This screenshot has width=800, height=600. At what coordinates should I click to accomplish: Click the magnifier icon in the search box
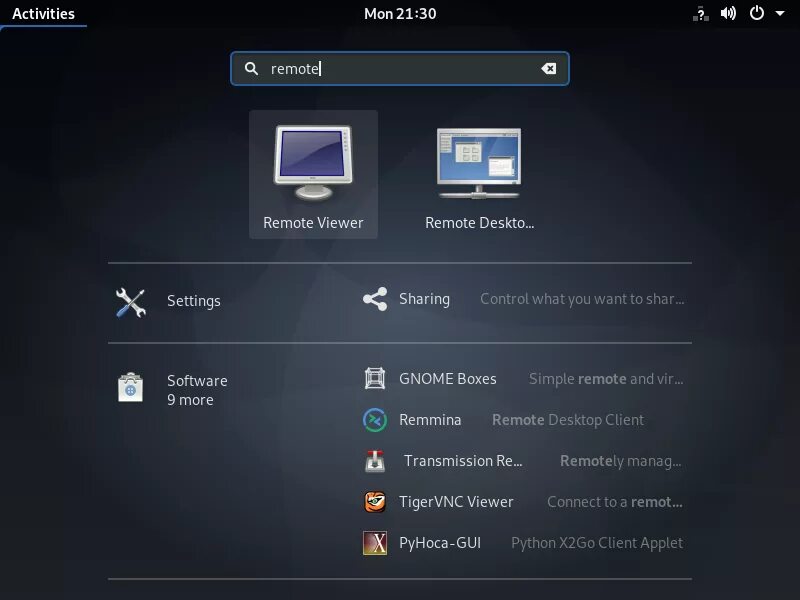pyautogui.click(x=251, y=68)
